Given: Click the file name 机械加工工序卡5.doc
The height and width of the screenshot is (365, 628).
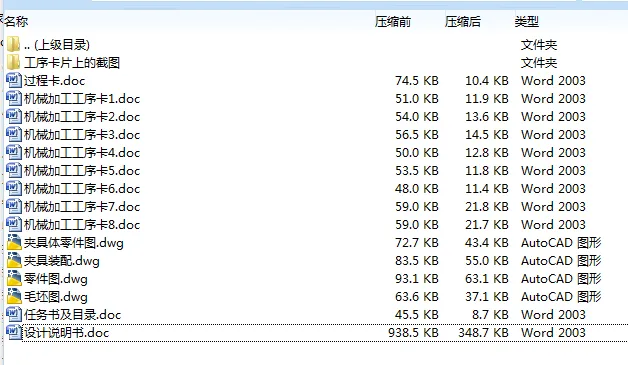Looking at the screenshot, I should tap(82, 171).
